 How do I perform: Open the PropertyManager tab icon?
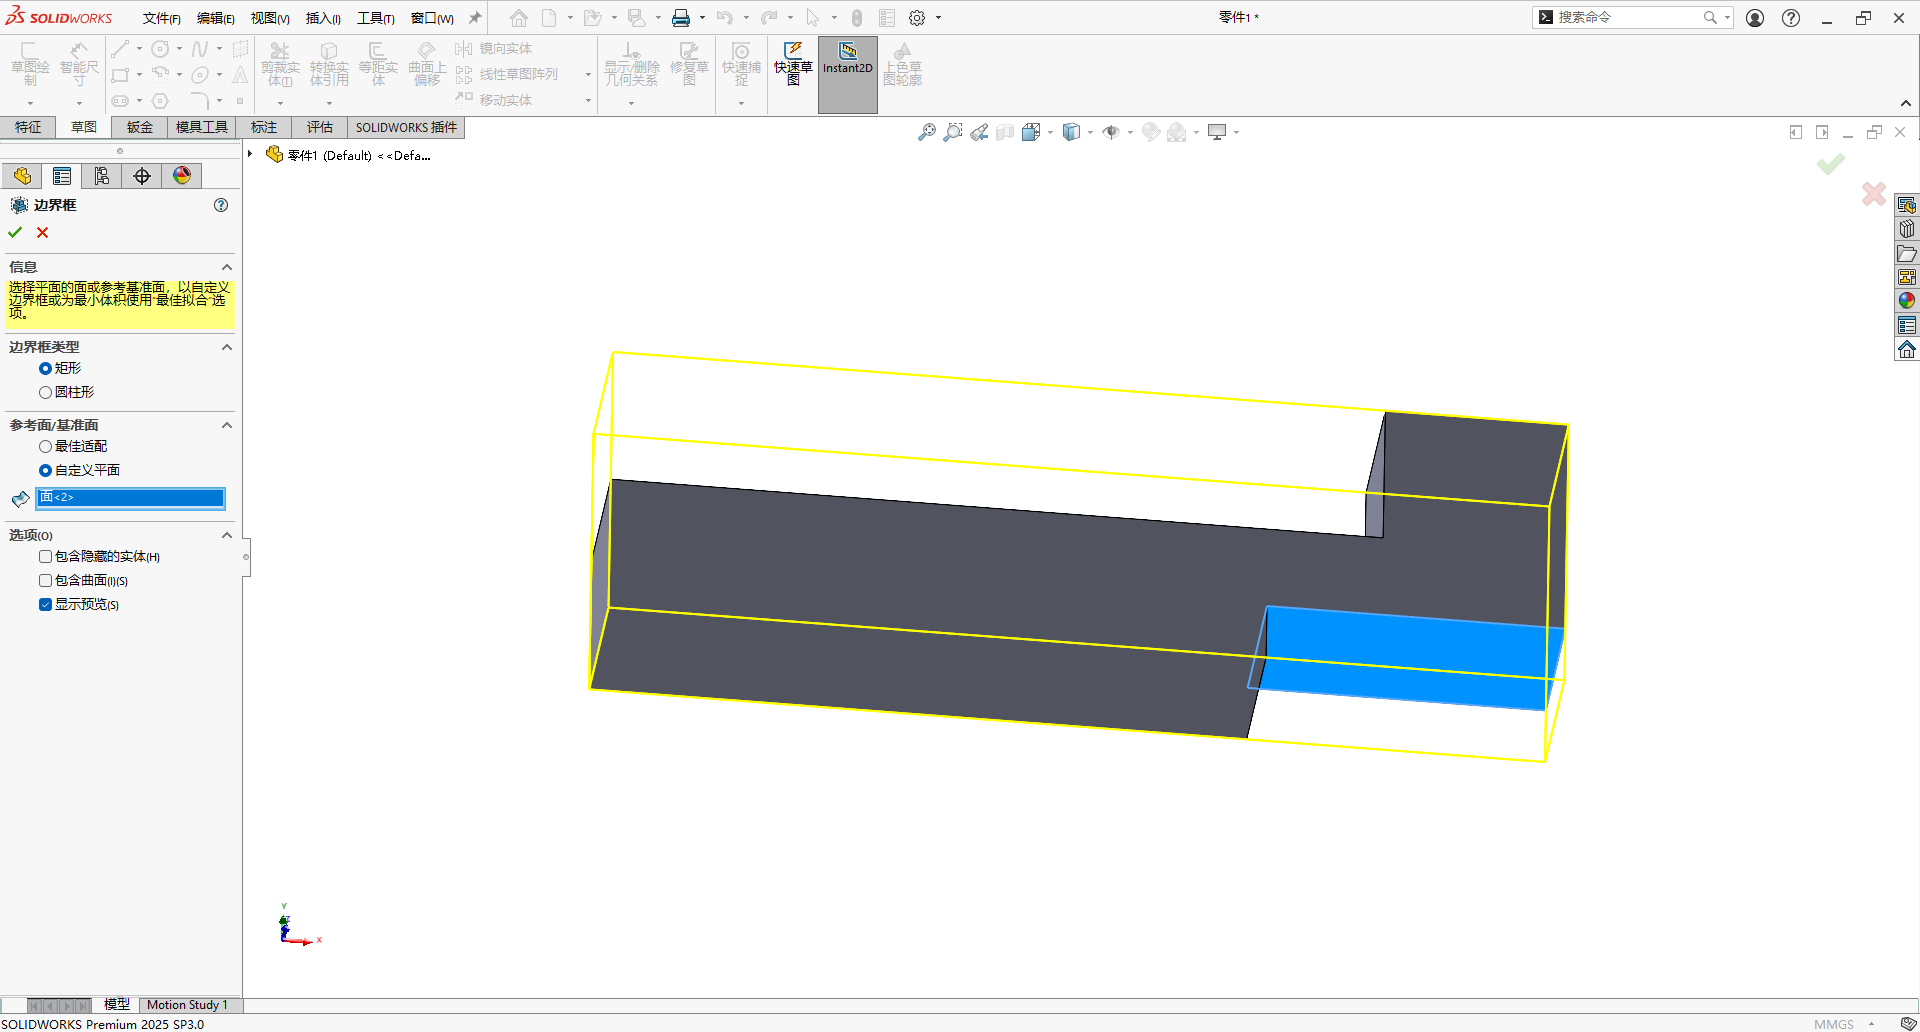pyautogui.click(x=62, y=176)
